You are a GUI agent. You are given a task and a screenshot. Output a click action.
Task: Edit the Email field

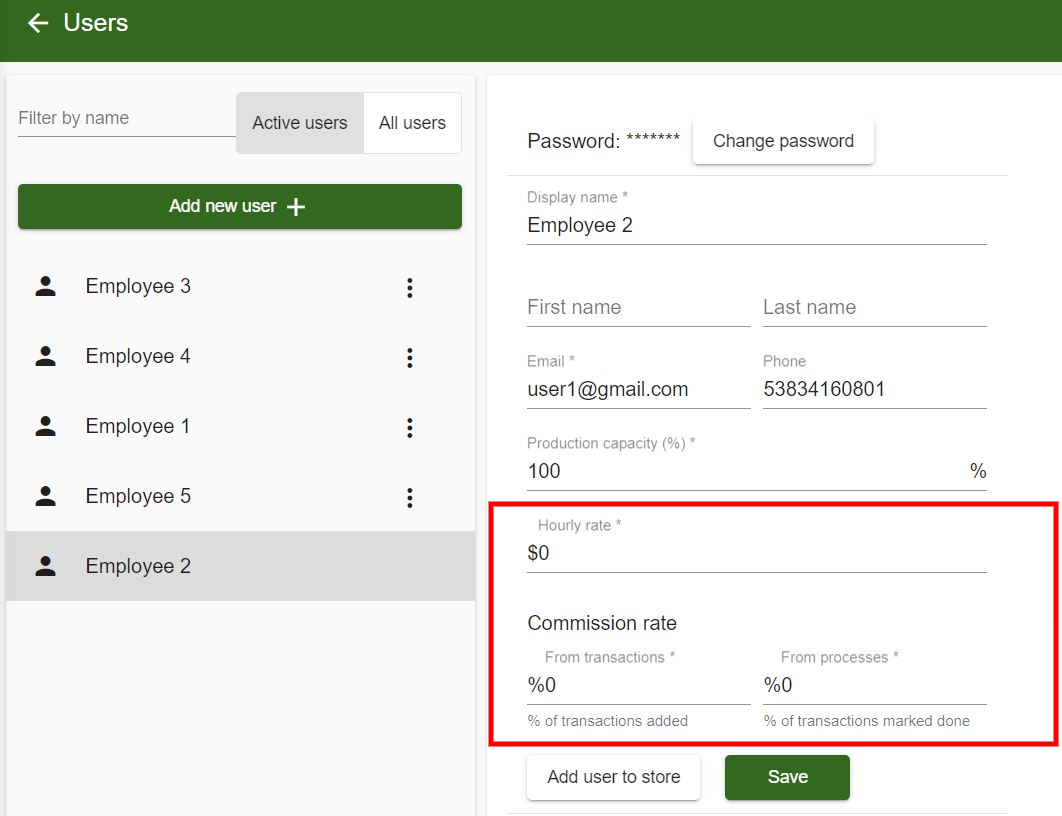639,389
